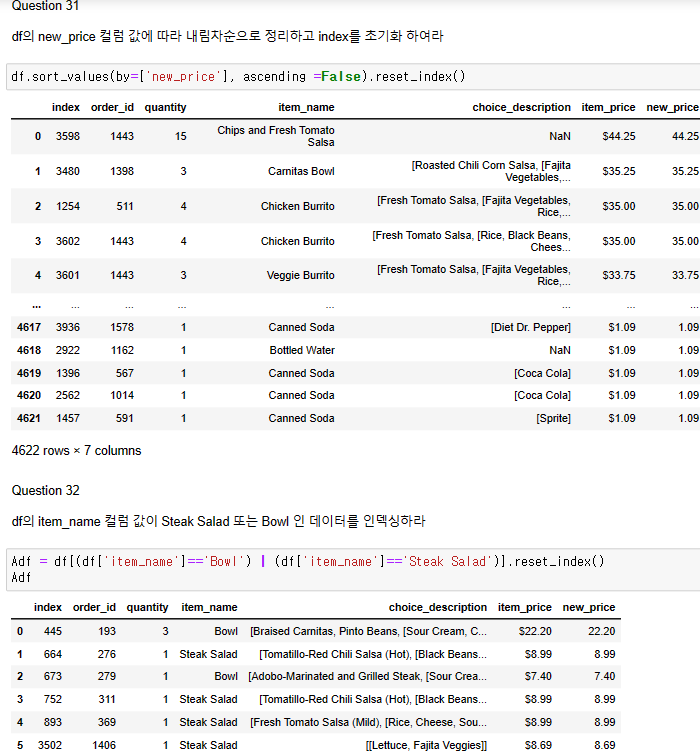The width and height of the screenshot is (700, 755).
Task: Click index value 3502 in second table
Action: pyautogui.click(x=50, y=745)
